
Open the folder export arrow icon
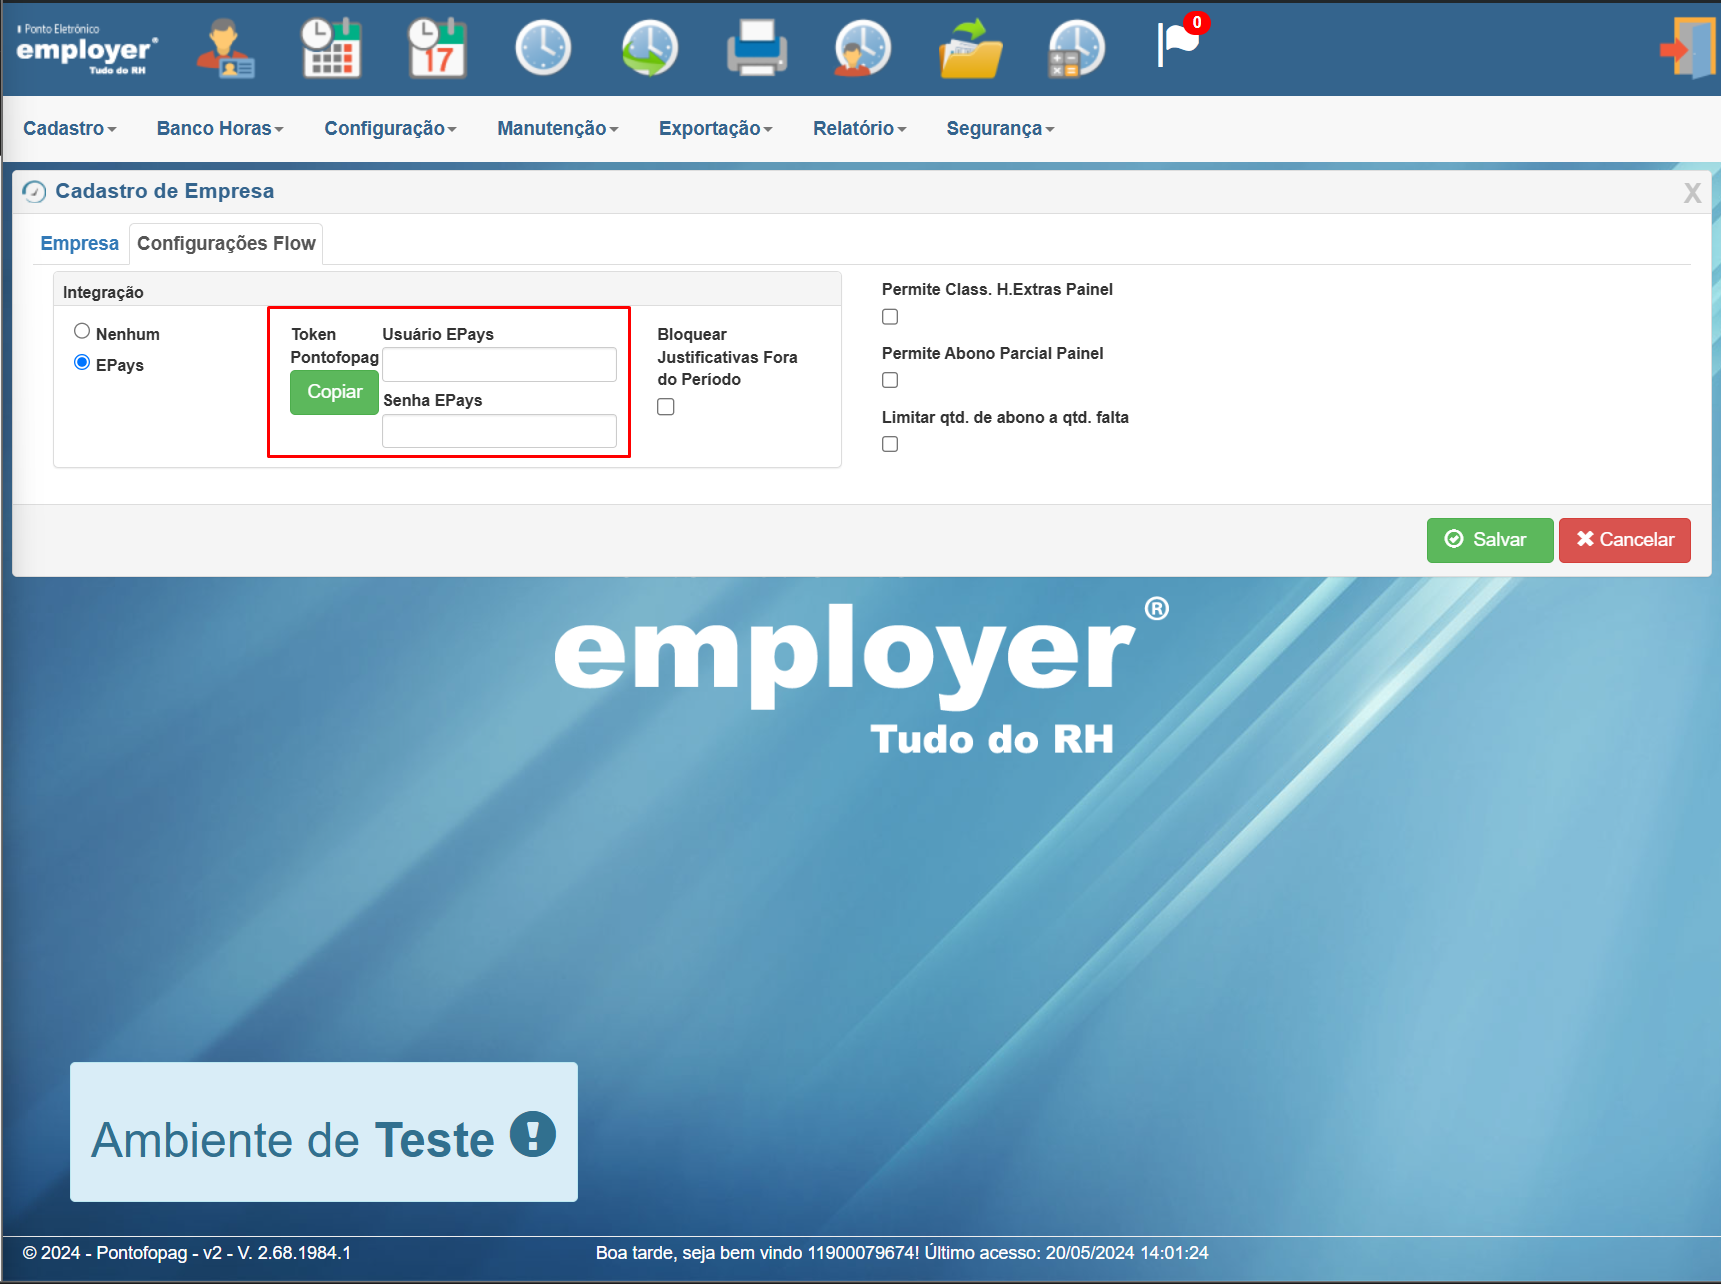click(970, 48)
